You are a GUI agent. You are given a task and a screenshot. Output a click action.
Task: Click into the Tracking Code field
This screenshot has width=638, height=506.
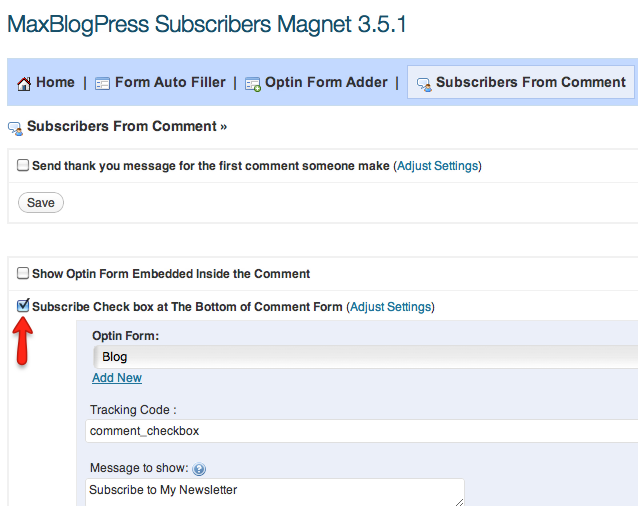pyautogui.click(x=361, y=431)
